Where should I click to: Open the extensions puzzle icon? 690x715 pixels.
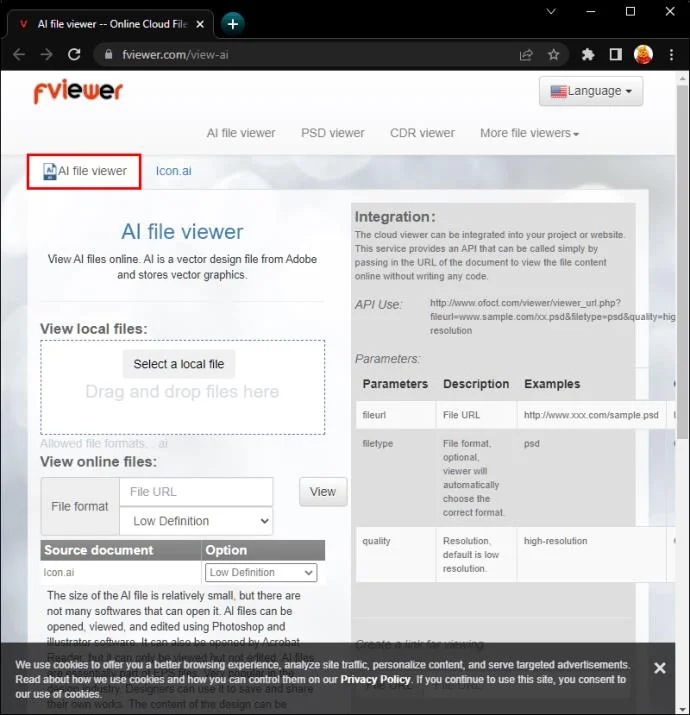tap(588, 55)
